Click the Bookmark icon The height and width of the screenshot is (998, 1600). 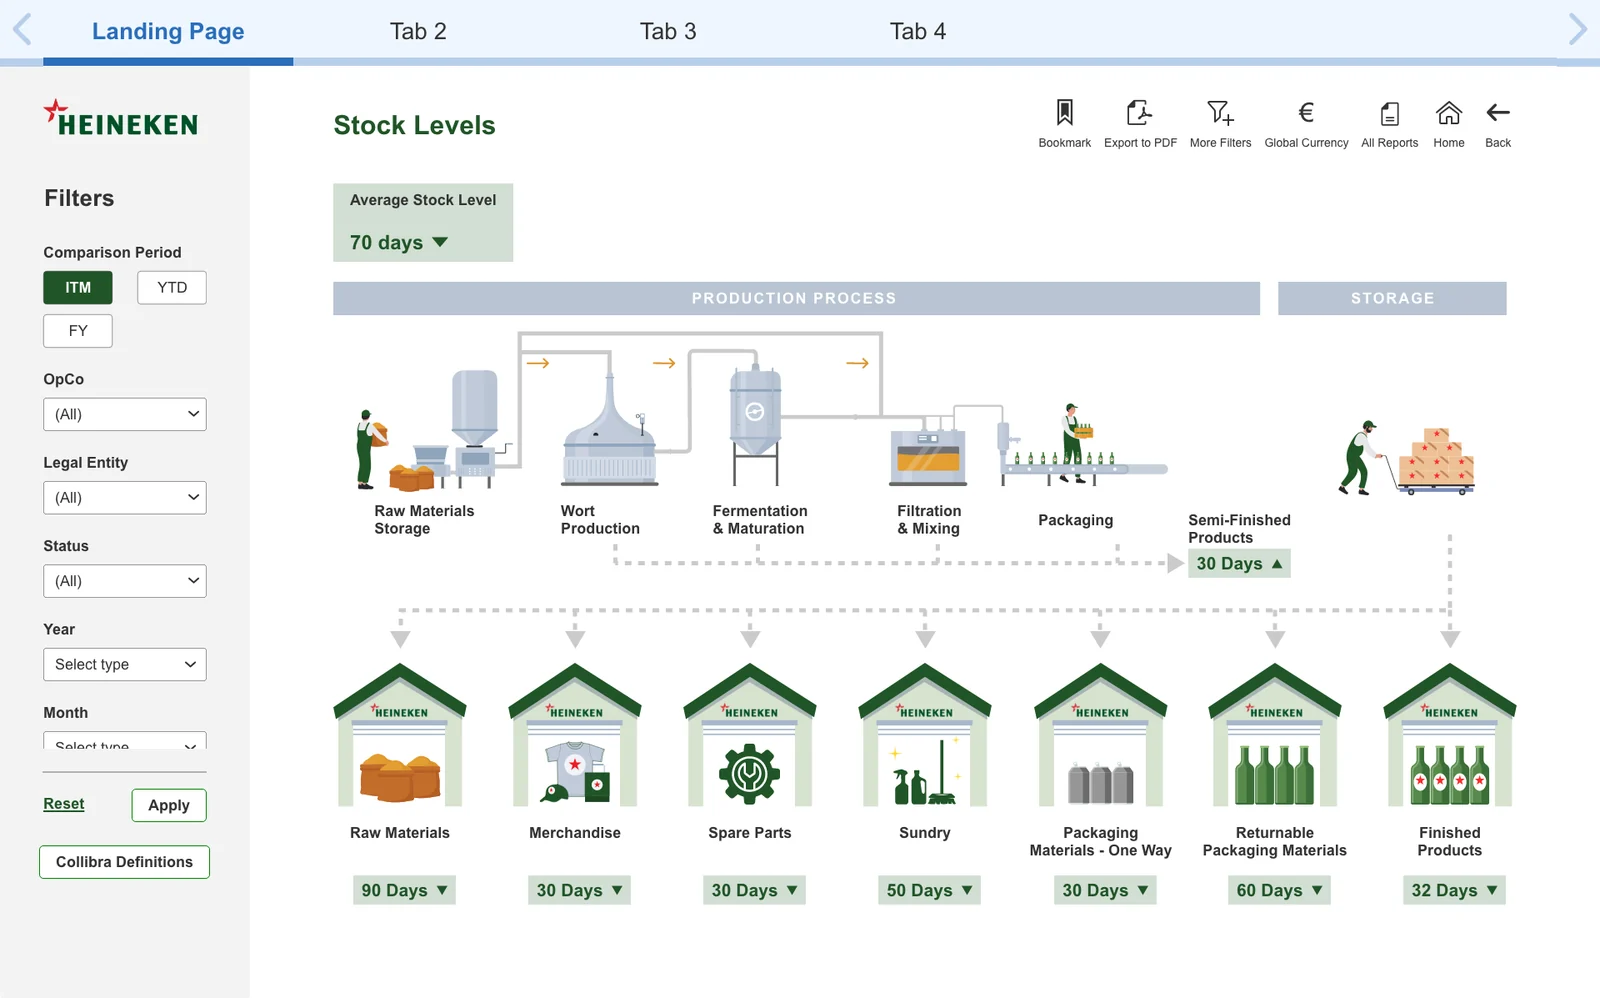pyautogui.click(x=1064, y=112)
